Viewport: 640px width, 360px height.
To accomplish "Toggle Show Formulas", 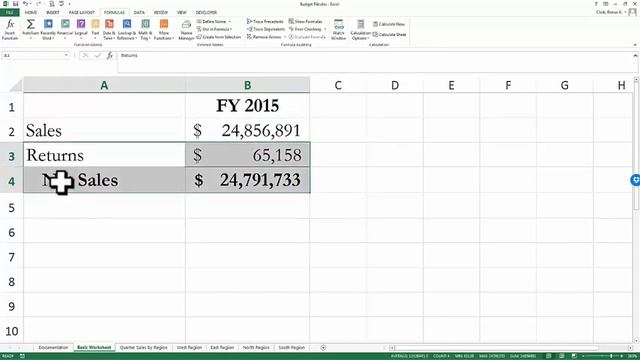I will (305, 21).
